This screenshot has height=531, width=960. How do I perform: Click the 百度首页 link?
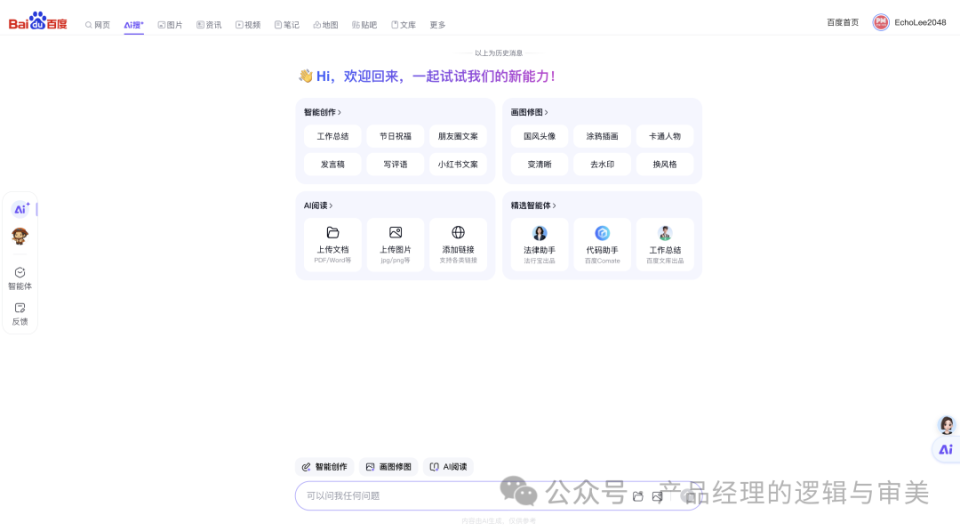842,23
